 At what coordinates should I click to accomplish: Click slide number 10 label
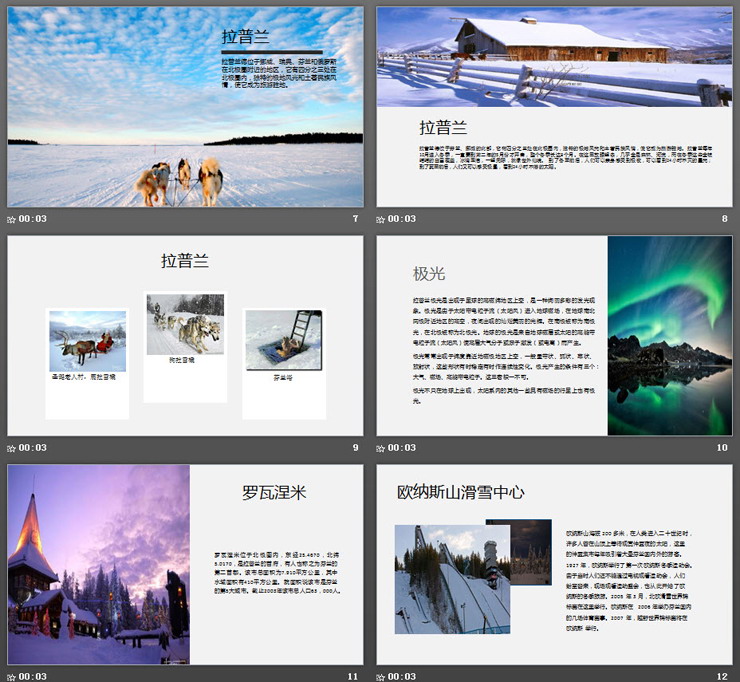pyautogui.click(x=722, y=447)
